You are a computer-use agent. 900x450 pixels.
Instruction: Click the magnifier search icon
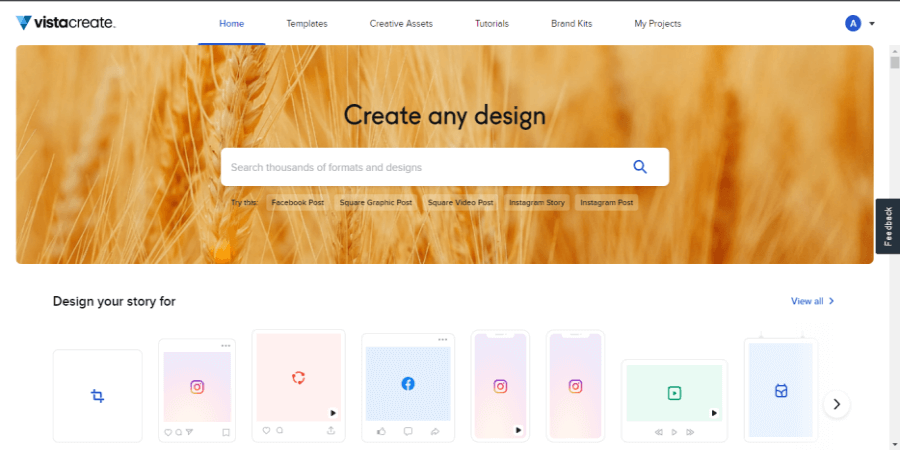coord(640,167)
